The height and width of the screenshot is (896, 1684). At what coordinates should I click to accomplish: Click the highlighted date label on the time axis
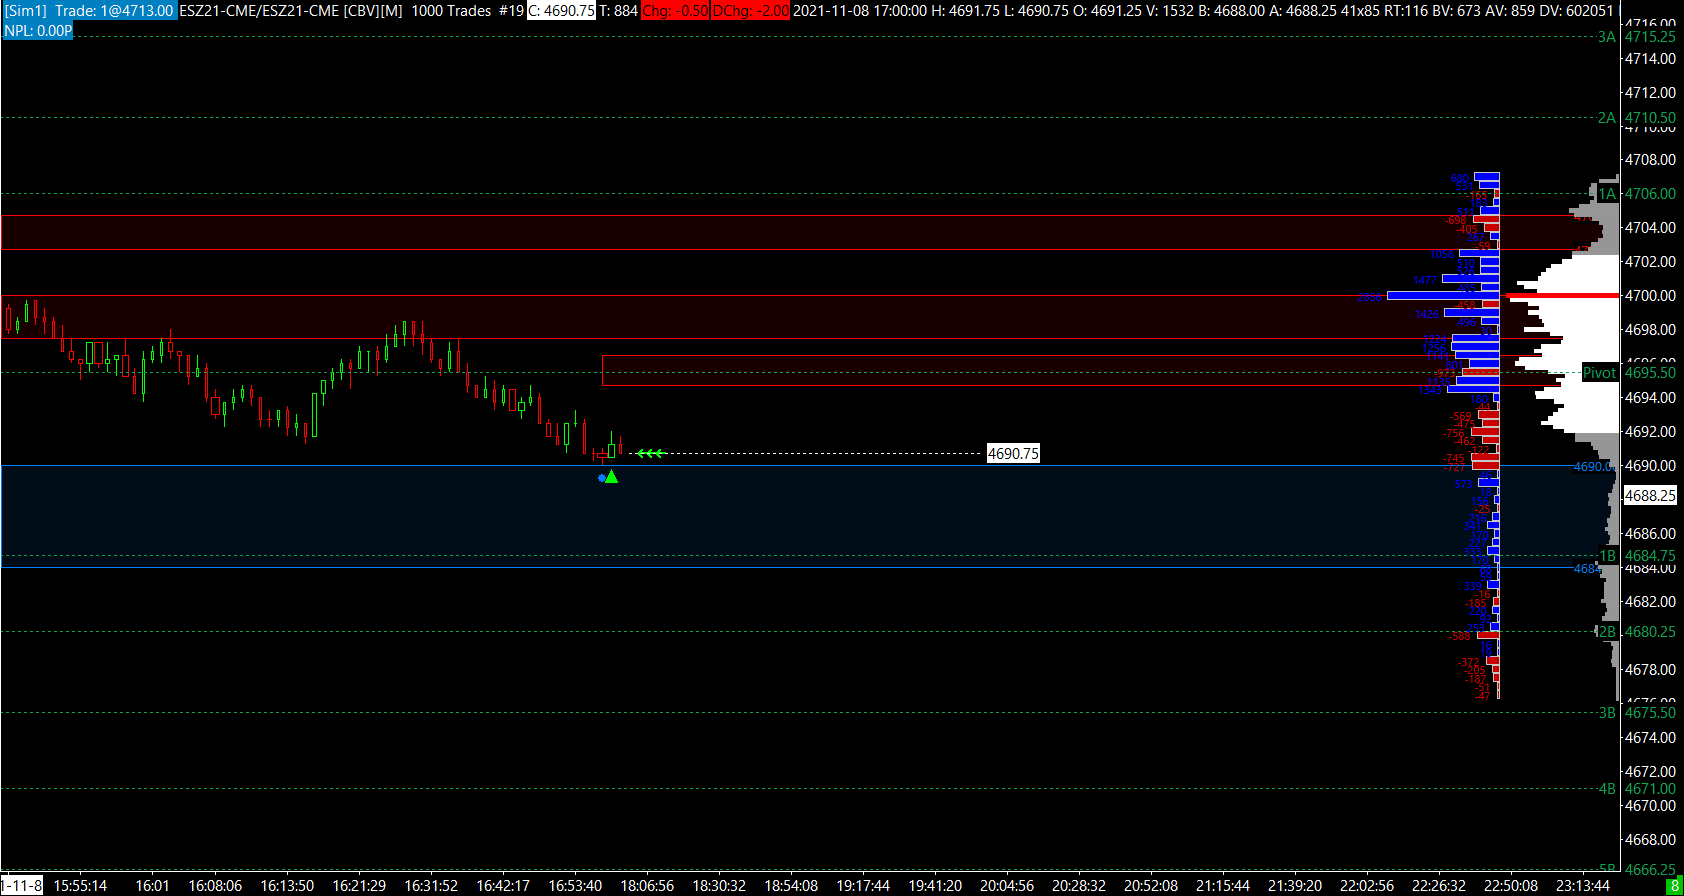[x=22, y=885]
